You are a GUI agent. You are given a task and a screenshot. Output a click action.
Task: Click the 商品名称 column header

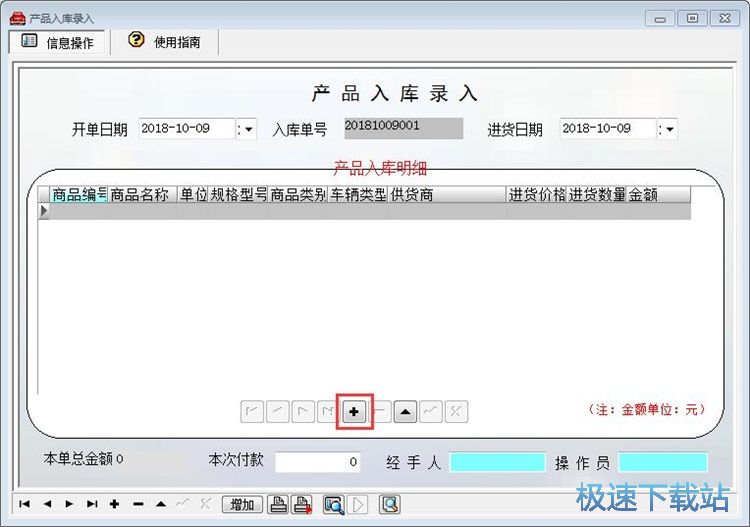click(x=143, y=195)
